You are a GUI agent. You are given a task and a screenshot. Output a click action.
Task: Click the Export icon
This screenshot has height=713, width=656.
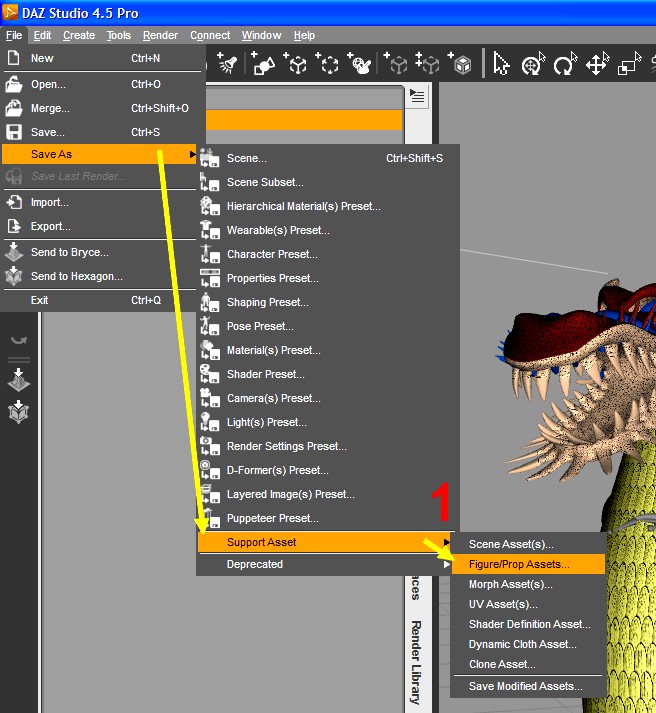click(x=14, y=226)
